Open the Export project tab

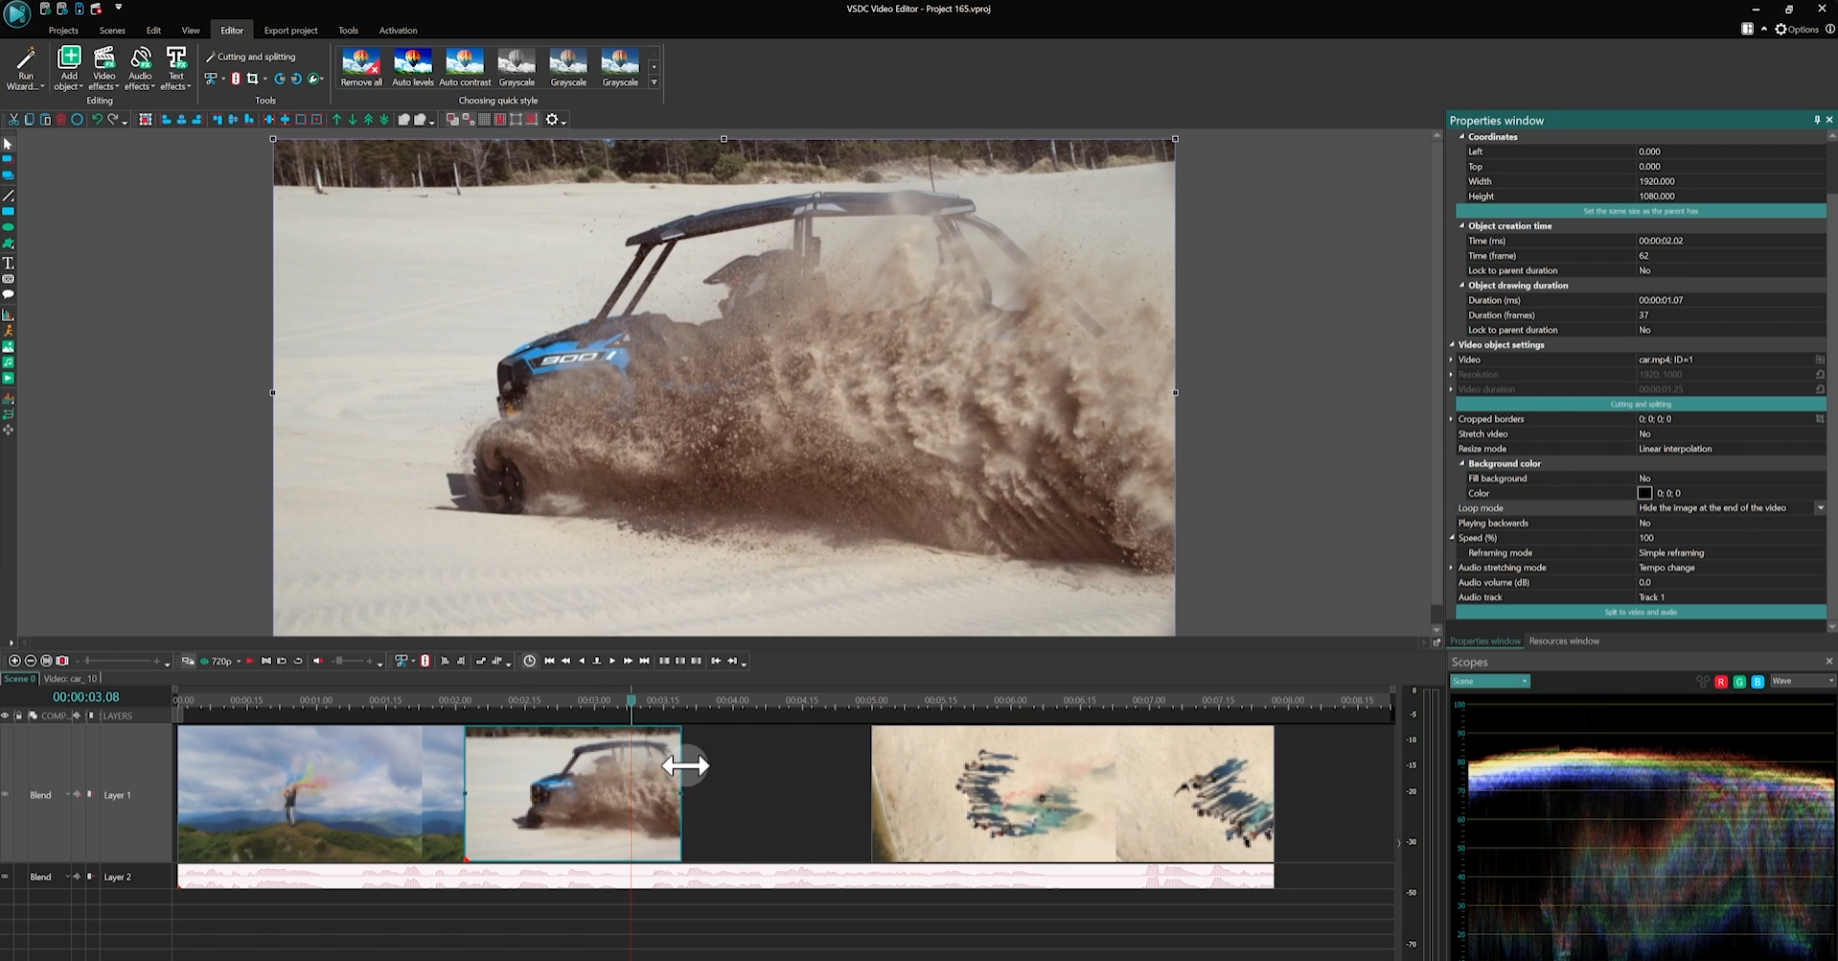tap(290, 30)
